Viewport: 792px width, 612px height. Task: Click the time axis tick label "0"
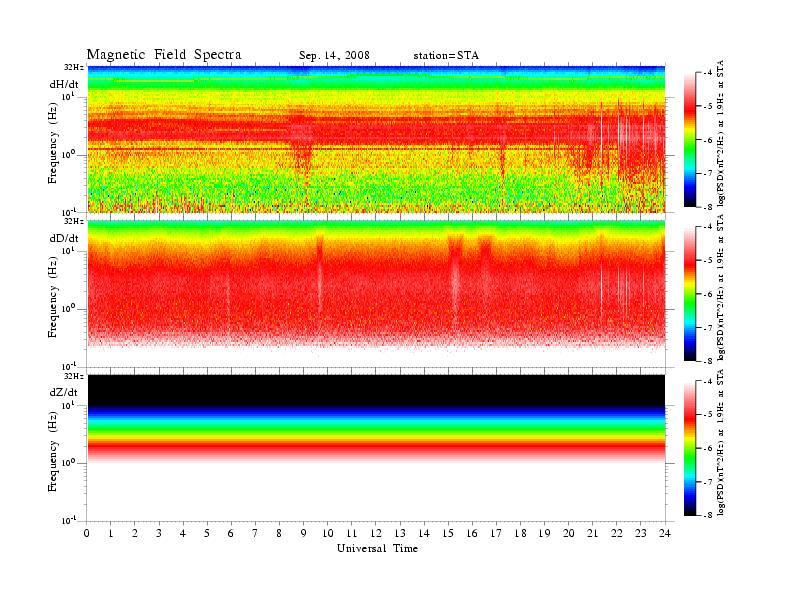(87, 533)
